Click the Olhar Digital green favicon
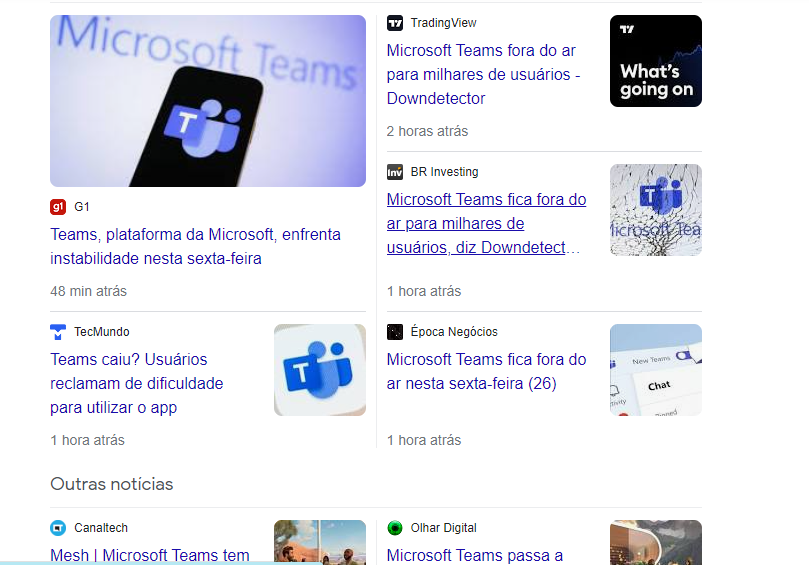 [x=395, y=528]
